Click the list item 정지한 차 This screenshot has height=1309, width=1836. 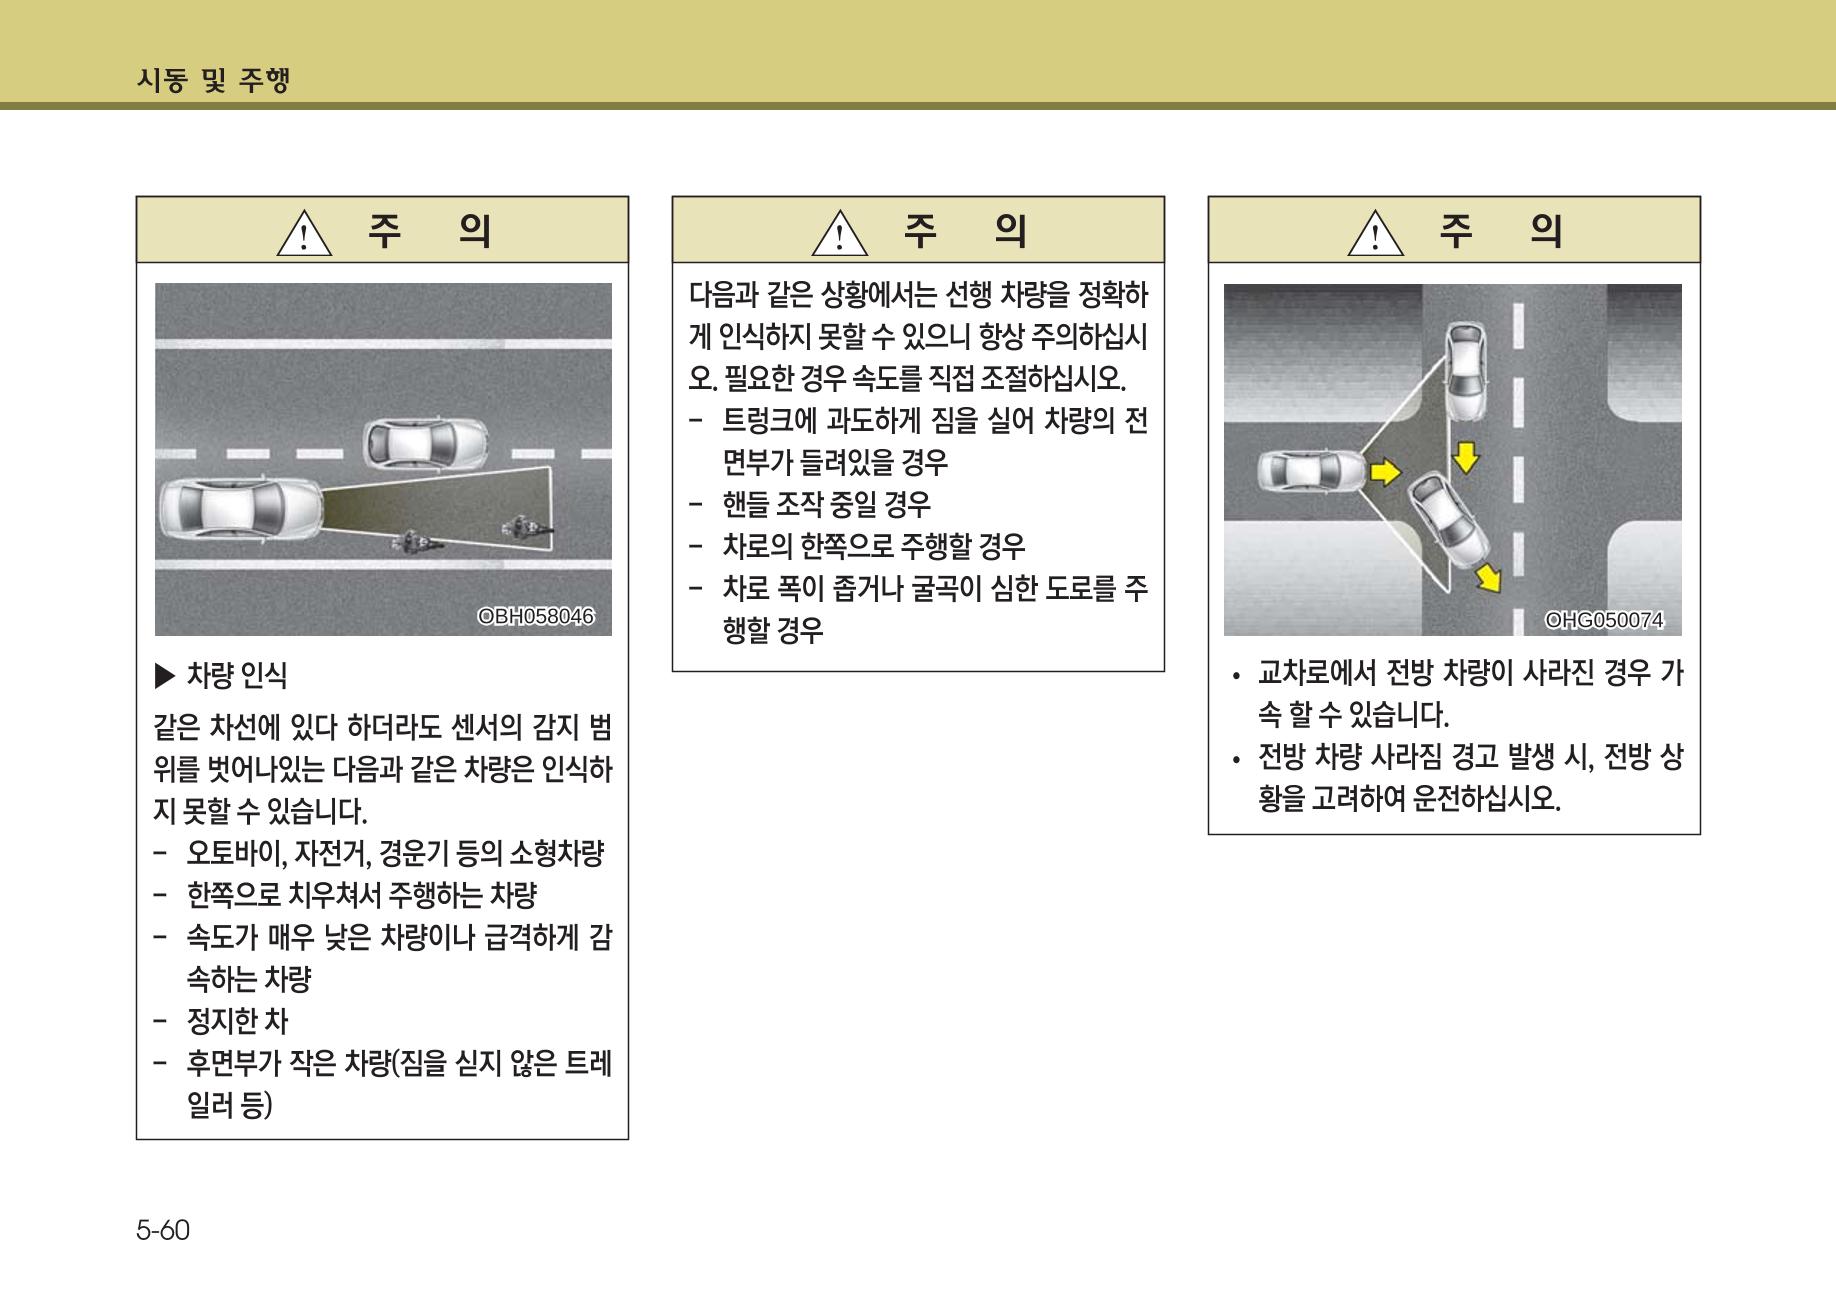[x=237, y=1022]
